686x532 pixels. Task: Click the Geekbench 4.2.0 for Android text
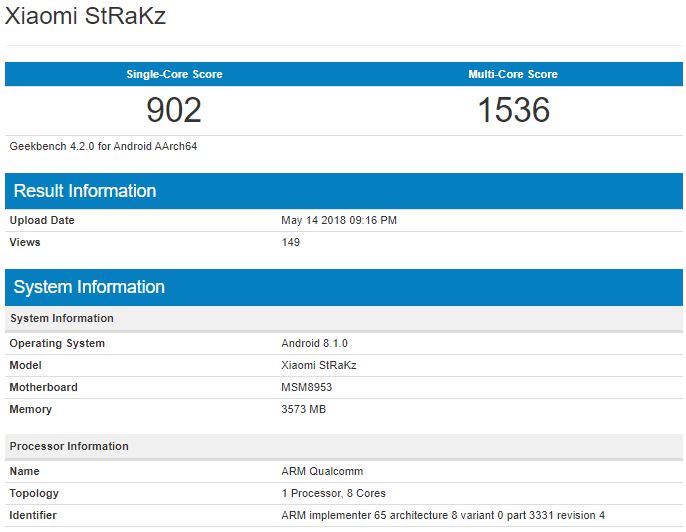click(x=103, y=146)
